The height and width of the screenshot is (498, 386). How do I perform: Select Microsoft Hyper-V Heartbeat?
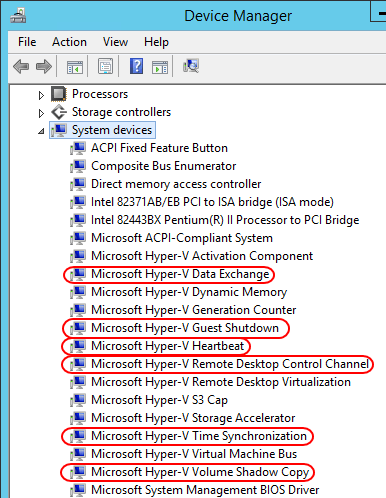[168, 346]
